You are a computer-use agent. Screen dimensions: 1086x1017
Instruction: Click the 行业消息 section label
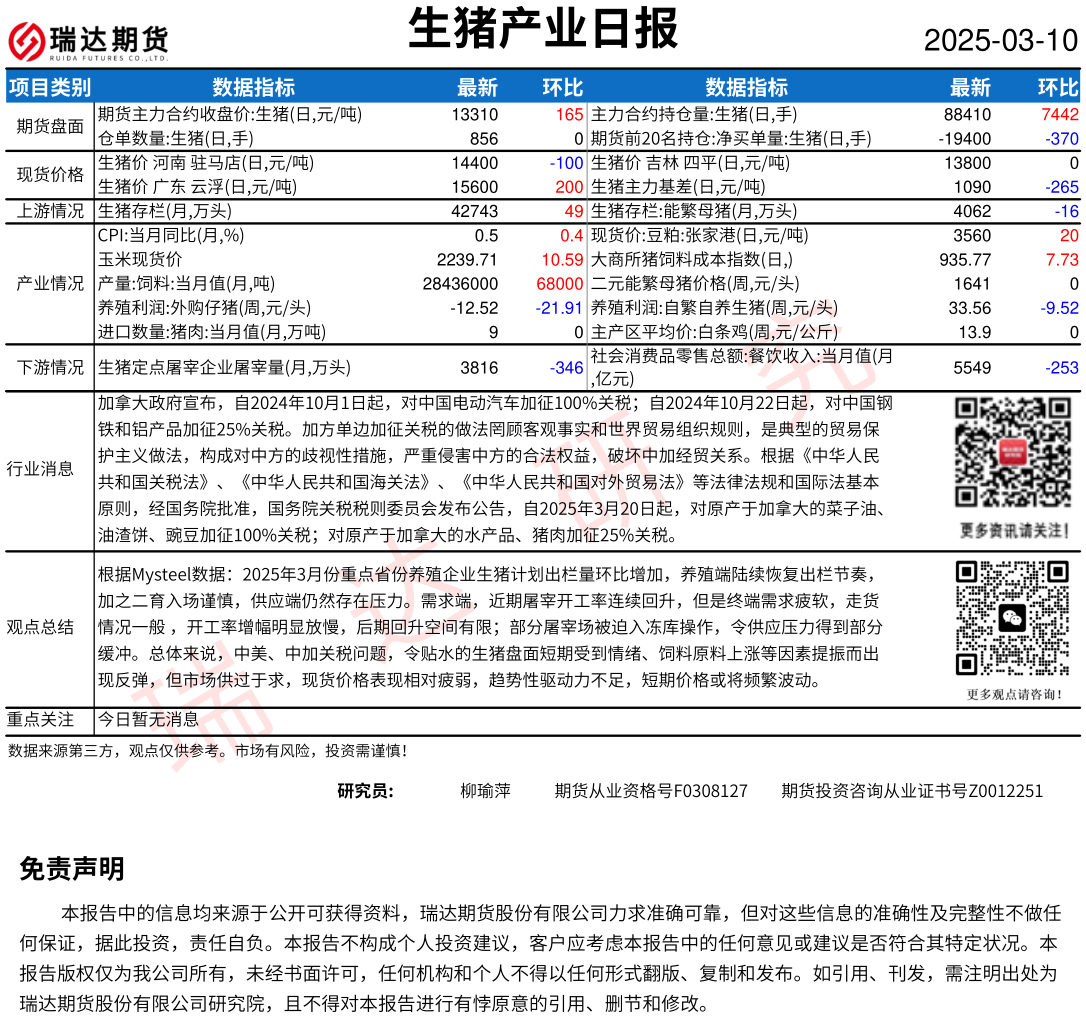point(40,468)
